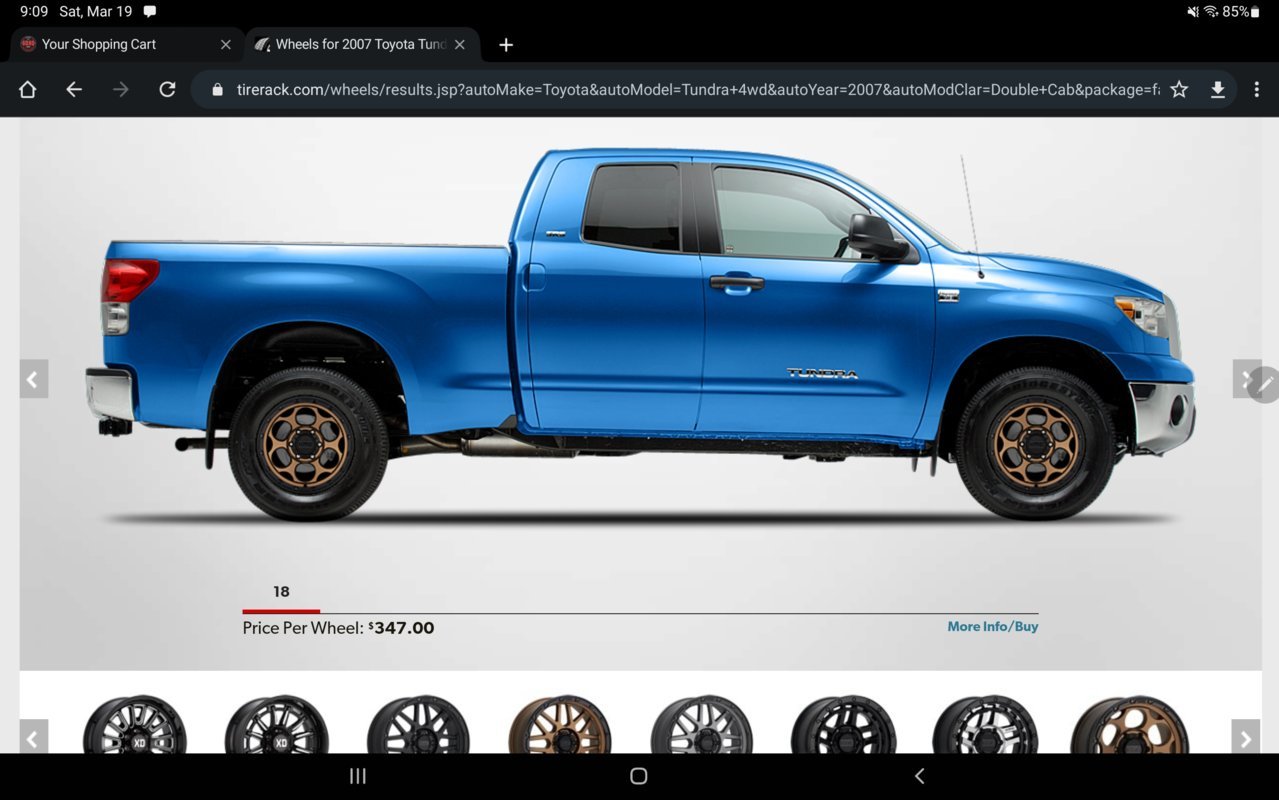Choose the second XD black wheel thumbnail
This screenshot has width=1279, height=800.
click(276, 725)
